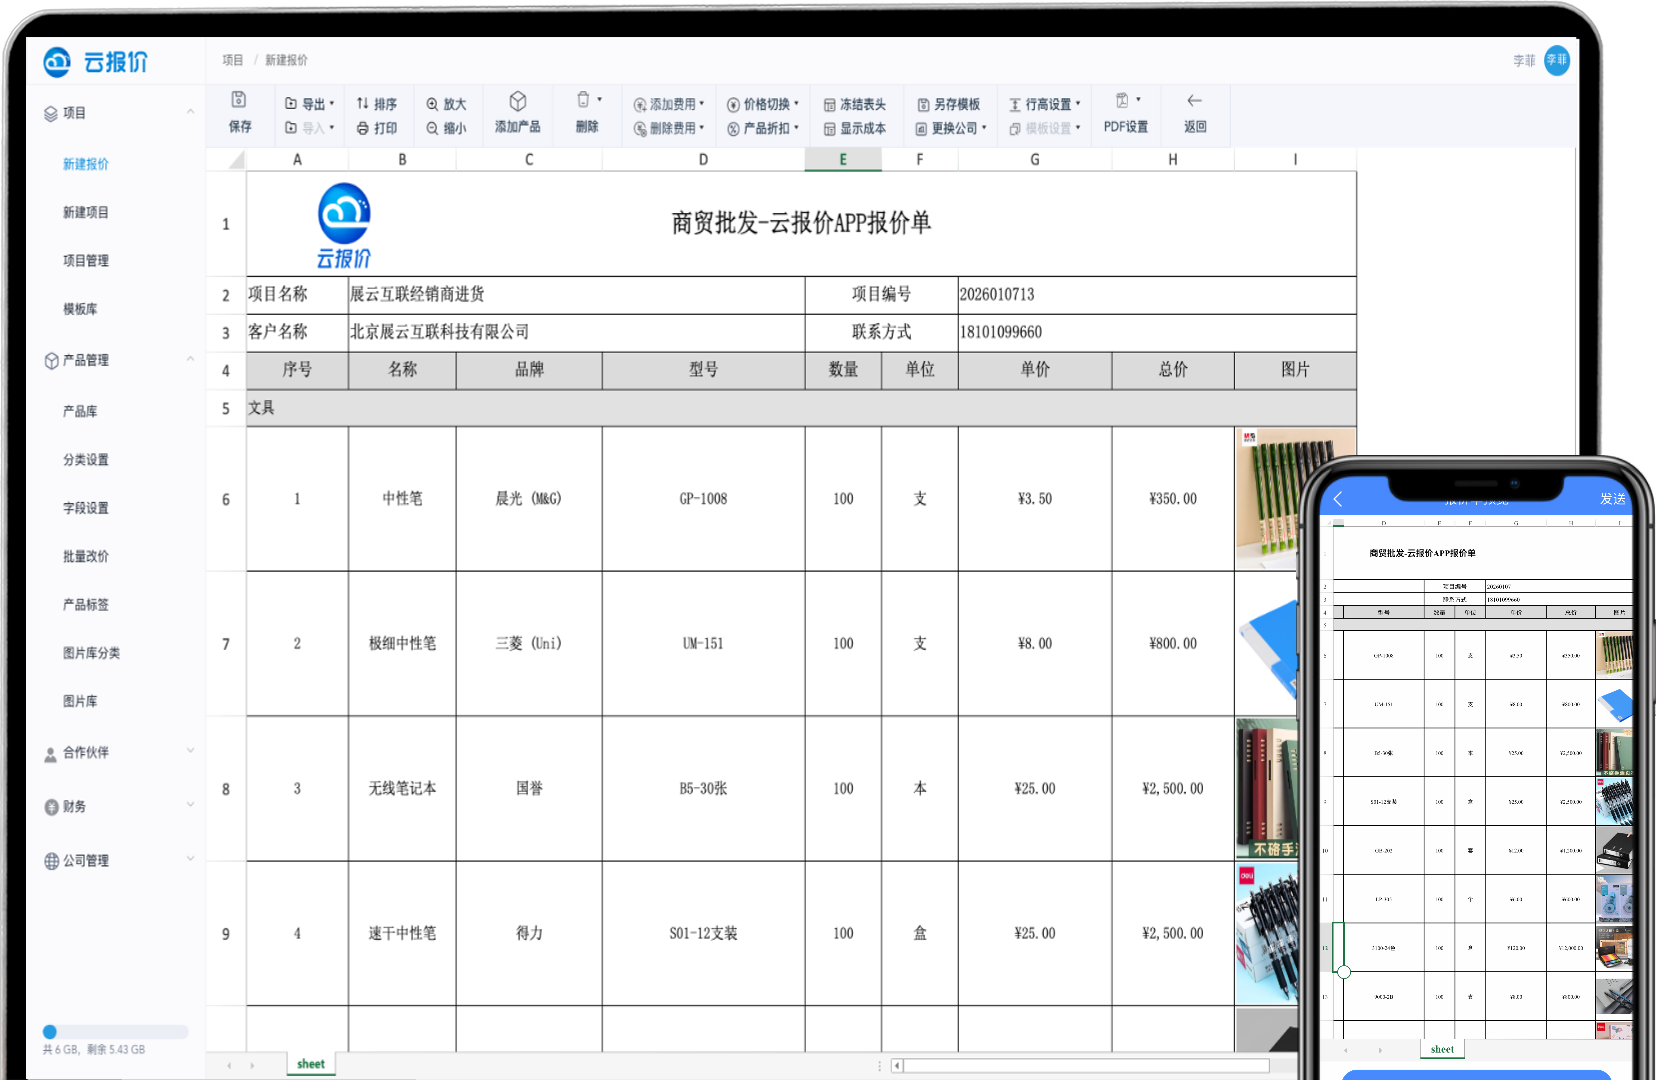The width and height of the screenshot is (1656, 1080).
Task: Select row 6 header
Action: click(x=226, y=499)
